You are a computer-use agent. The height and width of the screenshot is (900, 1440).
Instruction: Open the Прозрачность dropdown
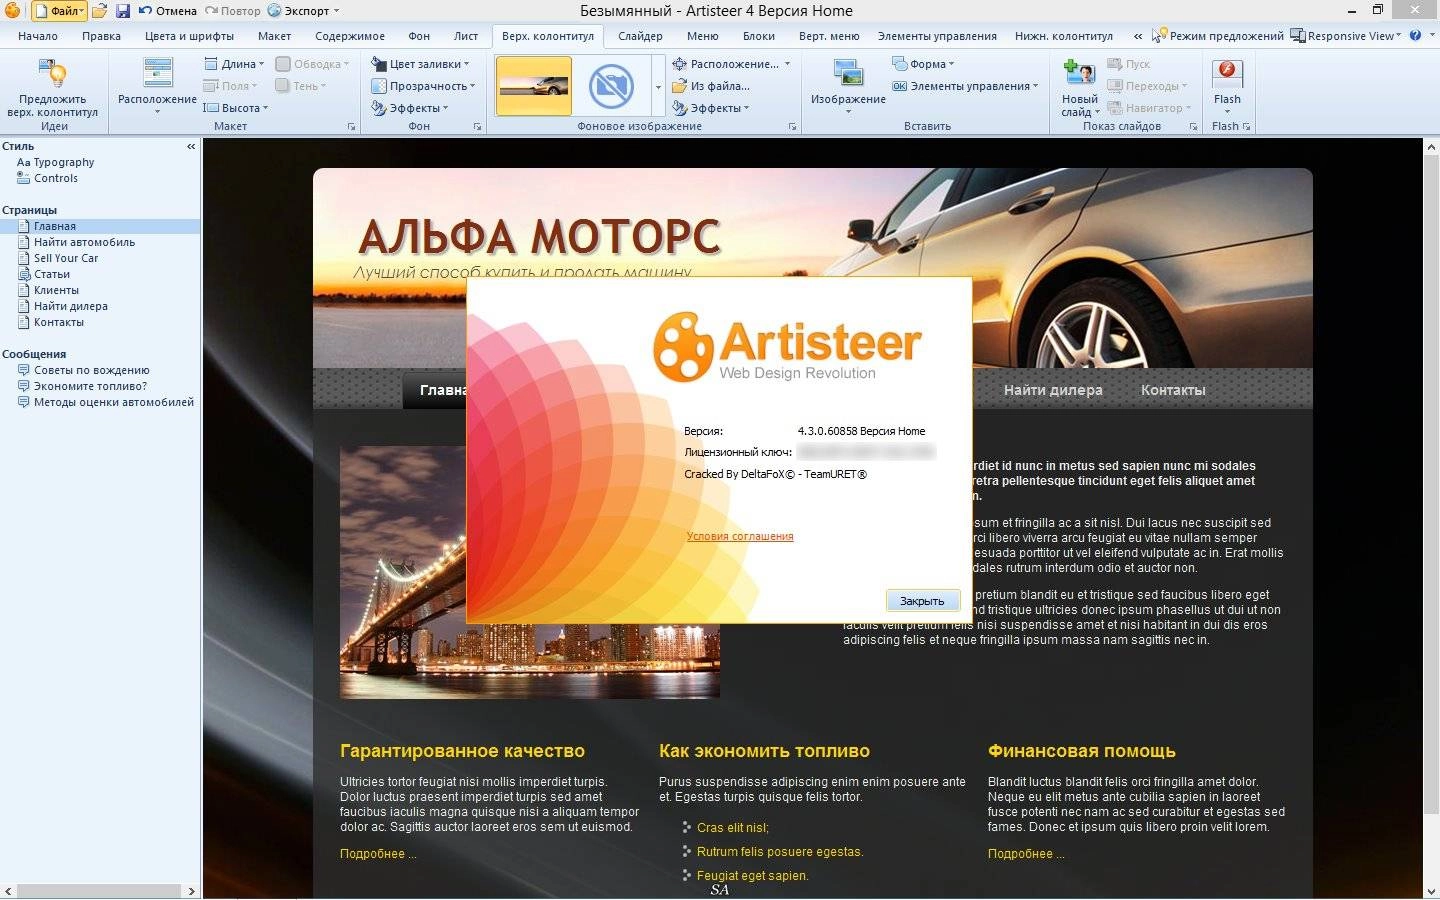click(x=423, y=86)
